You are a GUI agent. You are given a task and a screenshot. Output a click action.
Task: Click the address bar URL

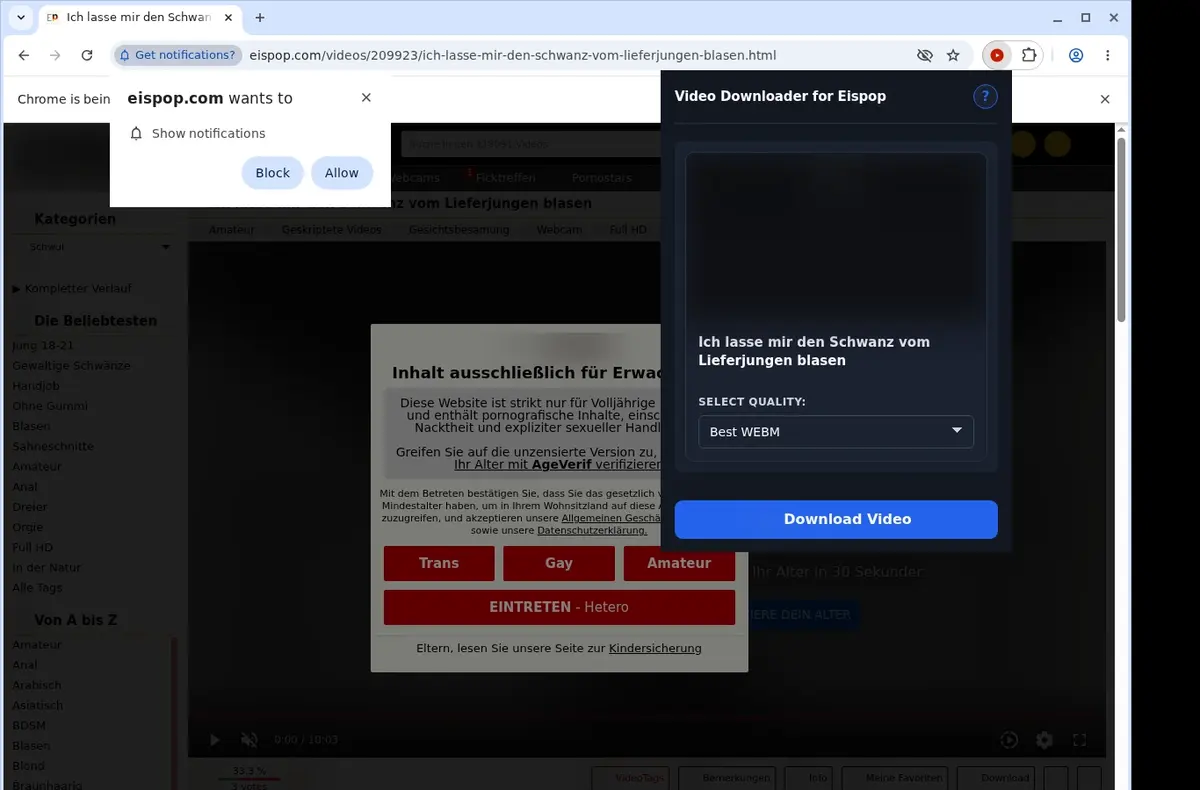512,56
